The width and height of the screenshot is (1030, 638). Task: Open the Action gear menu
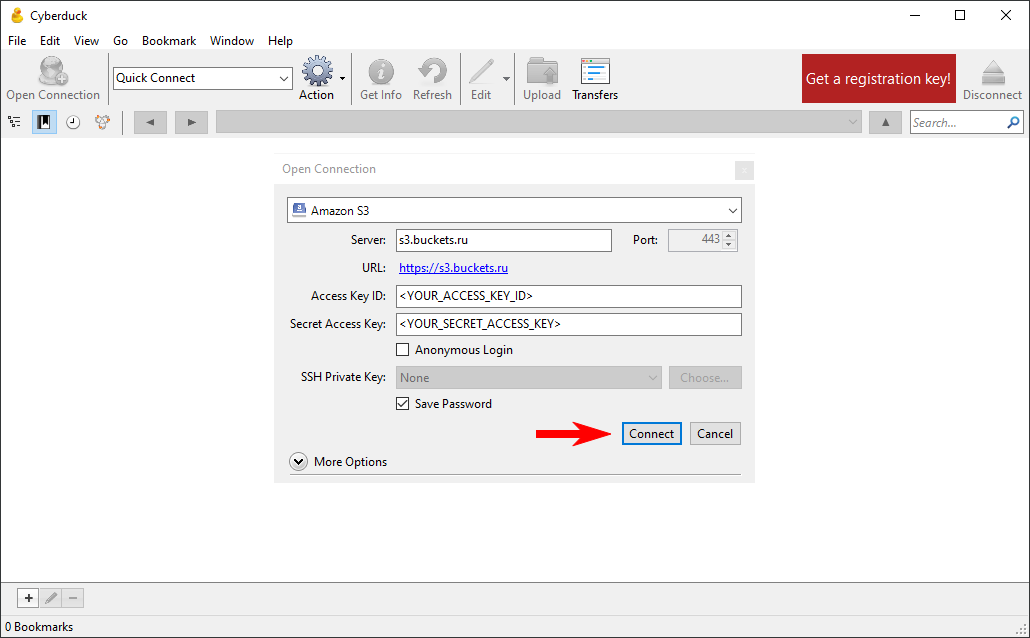(x=317, y=72)
